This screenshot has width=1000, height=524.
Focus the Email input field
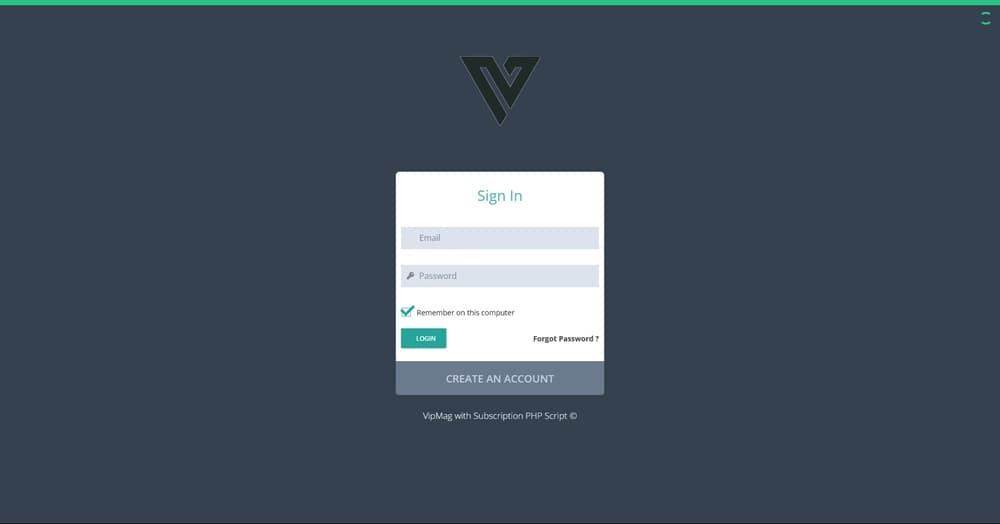[x=500, y=238]
